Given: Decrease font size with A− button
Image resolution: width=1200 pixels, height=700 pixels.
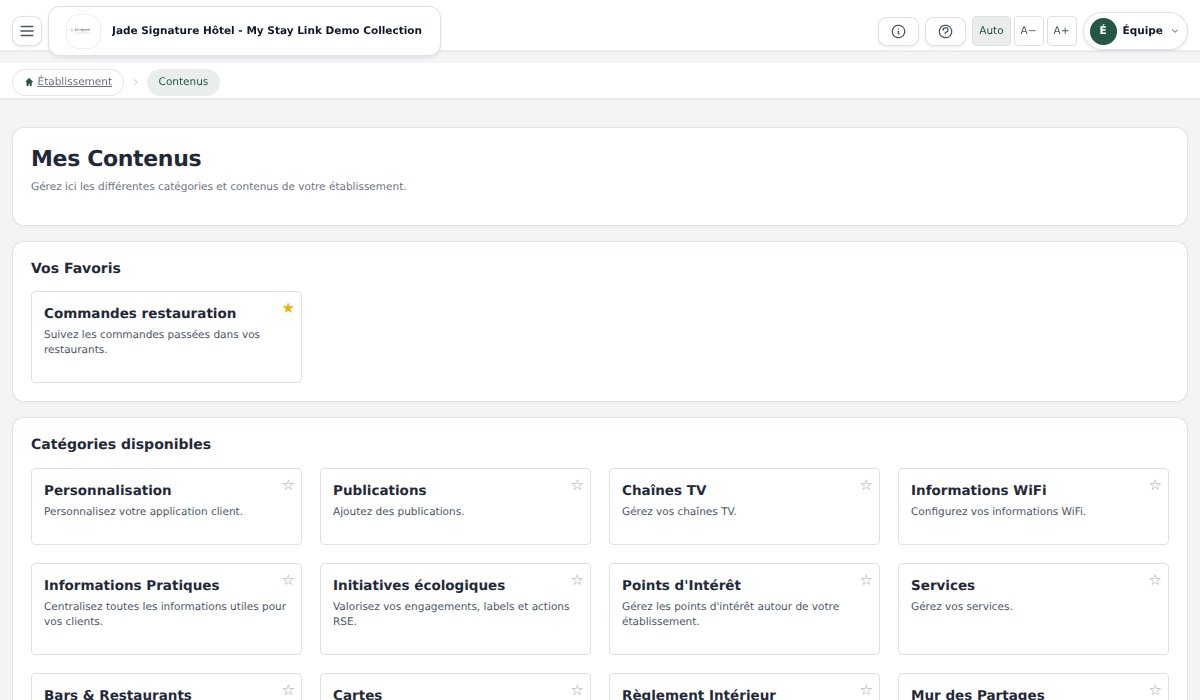Looking at the screenshot, I should (x=1028, y=31).
